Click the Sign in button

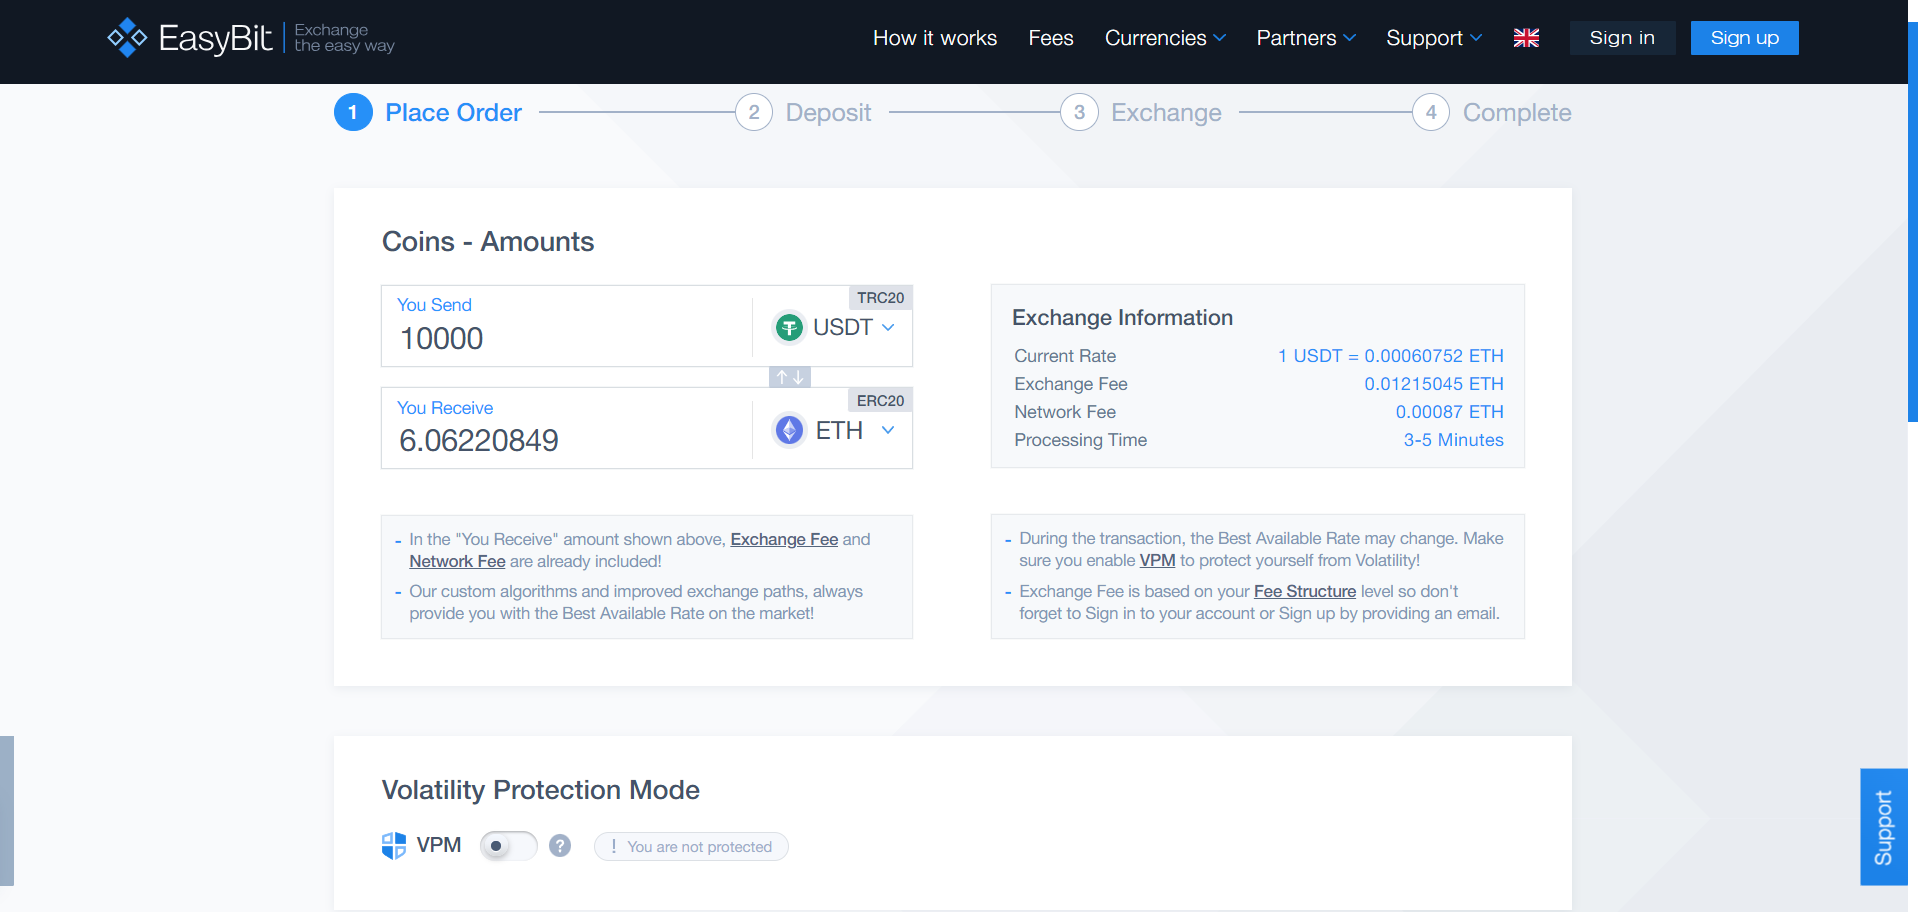1622,38
